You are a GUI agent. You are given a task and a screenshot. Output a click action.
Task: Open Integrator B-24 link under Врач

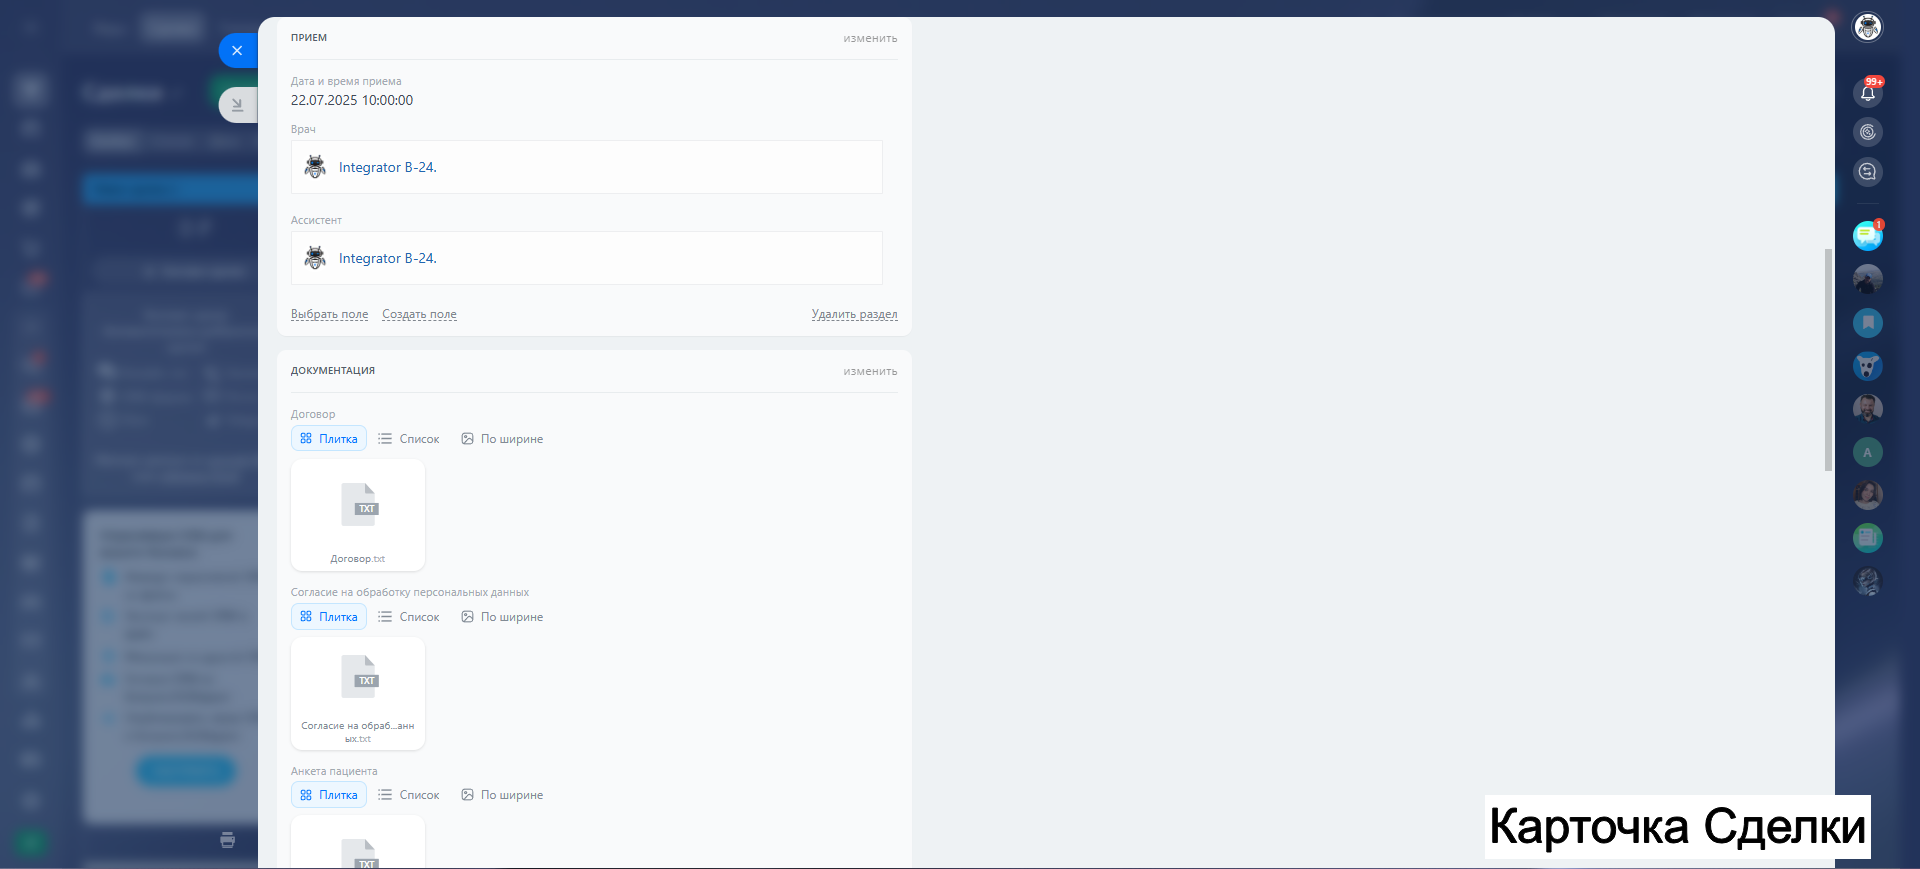(388, 167)
